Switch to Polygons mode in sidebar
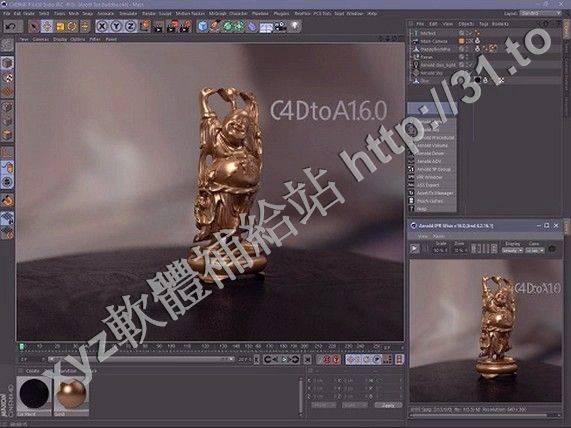The image size is (571, 428). [7, 135]
